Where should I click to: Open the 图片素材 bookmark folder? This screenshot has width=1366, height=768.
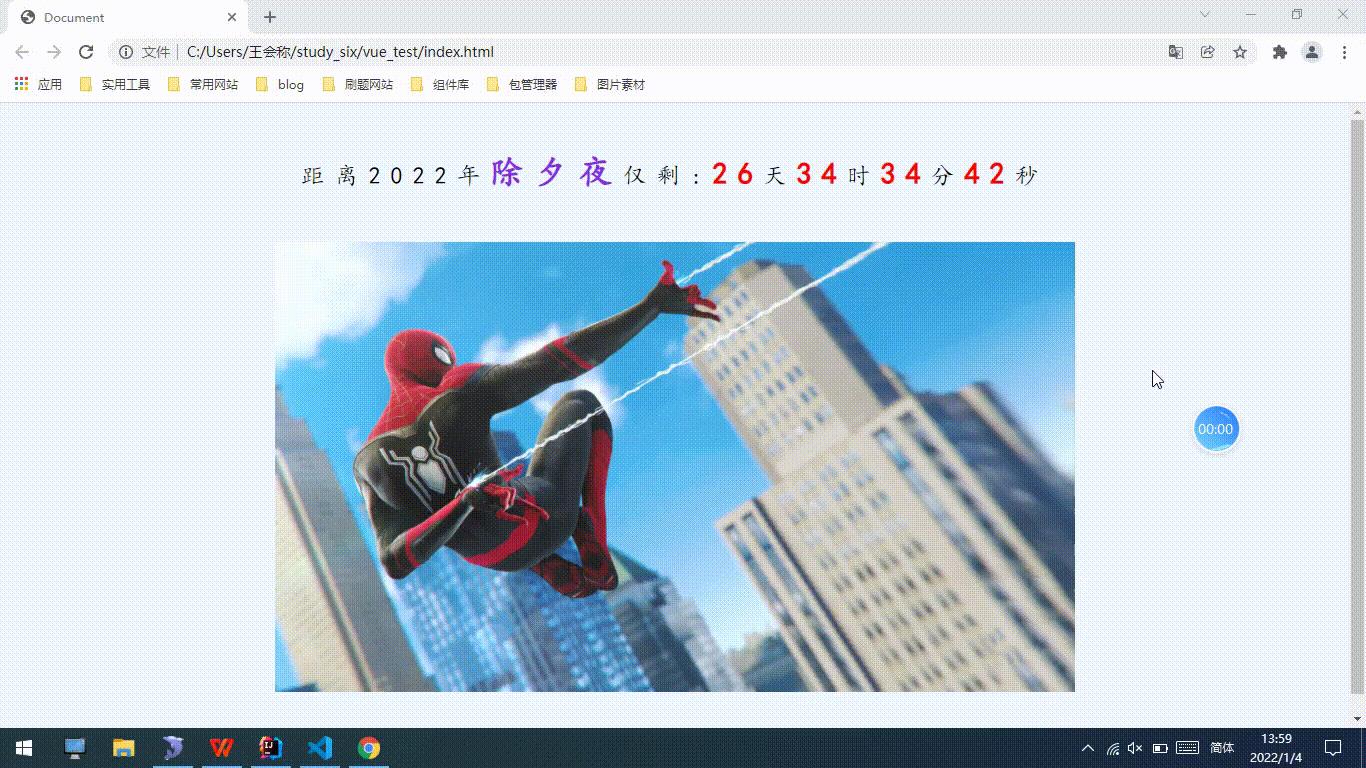click(609, 85)
